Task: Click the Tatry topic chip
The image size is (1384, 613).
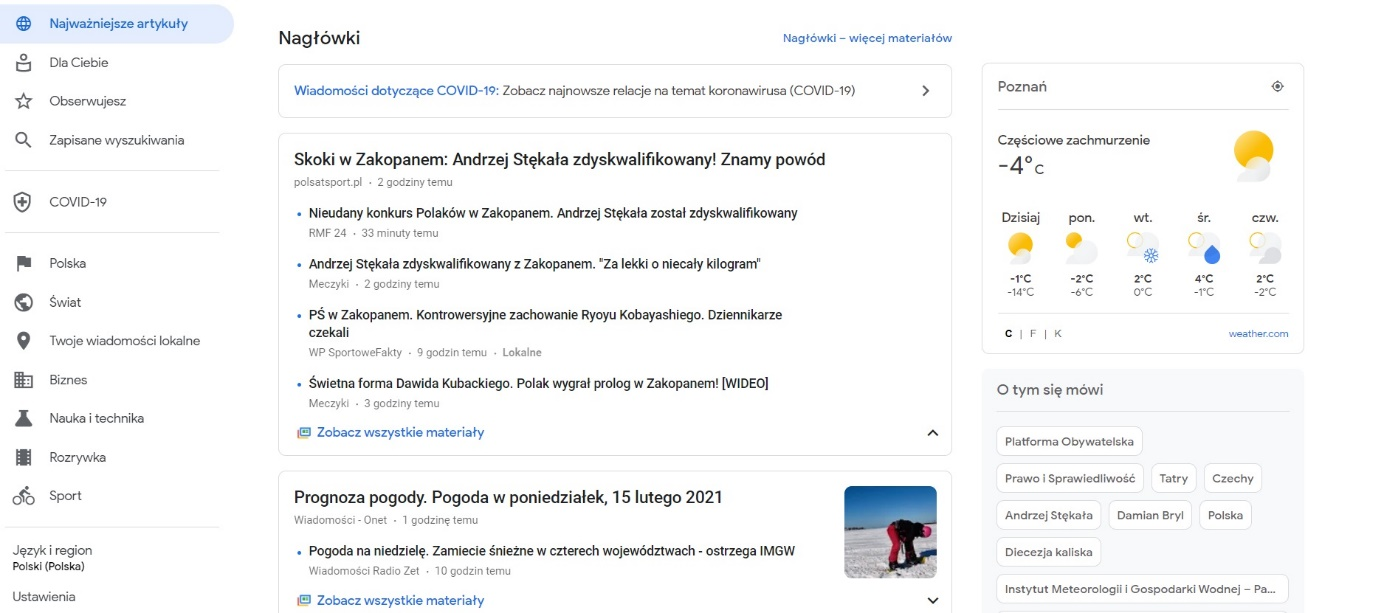Action: point(1173,478)
